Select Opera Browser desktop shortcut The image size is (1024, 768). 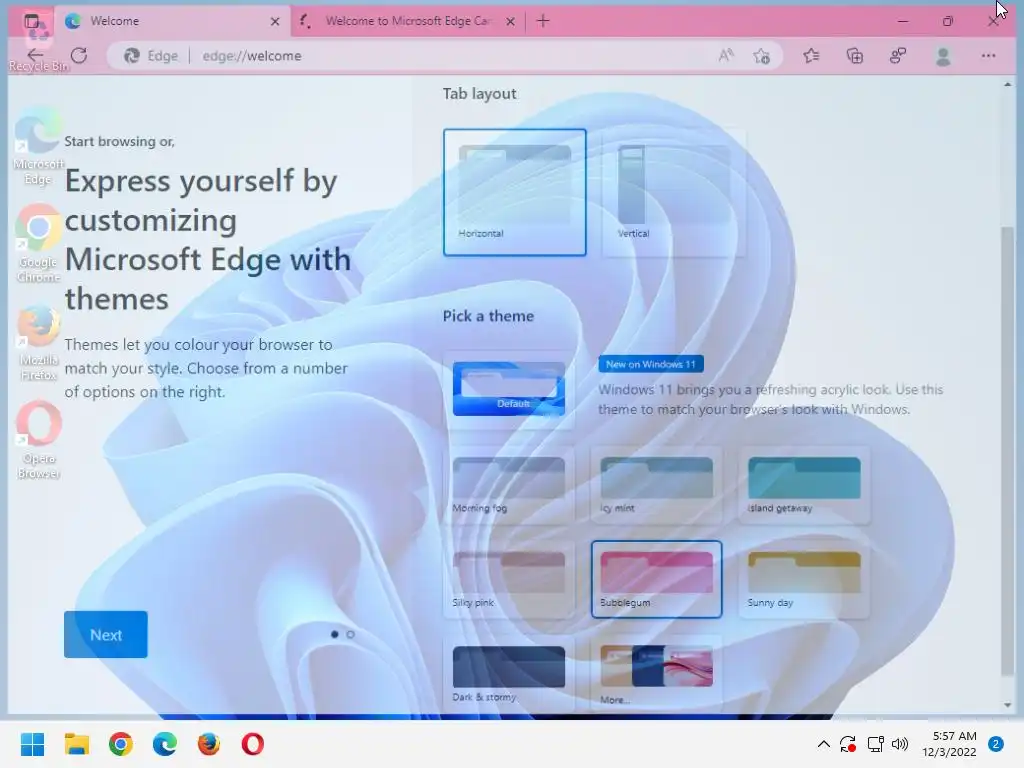(x=39, y=441)
